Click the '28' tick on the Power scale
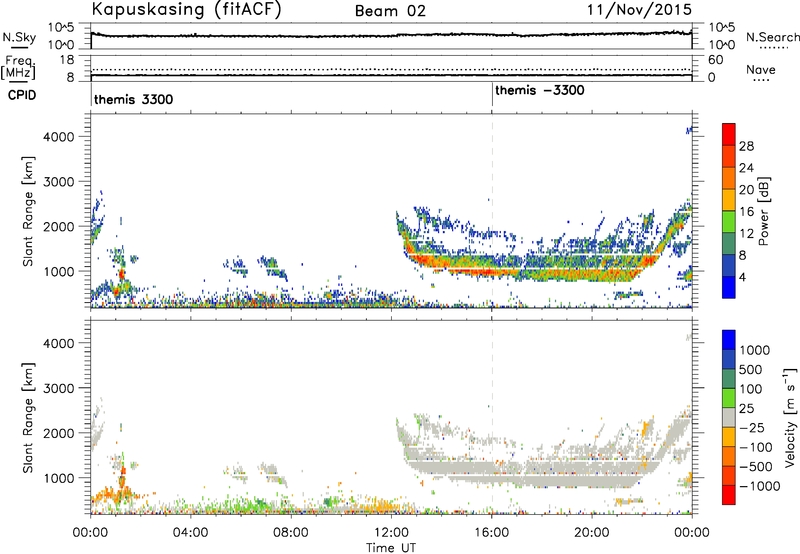 tap(746, 146)
